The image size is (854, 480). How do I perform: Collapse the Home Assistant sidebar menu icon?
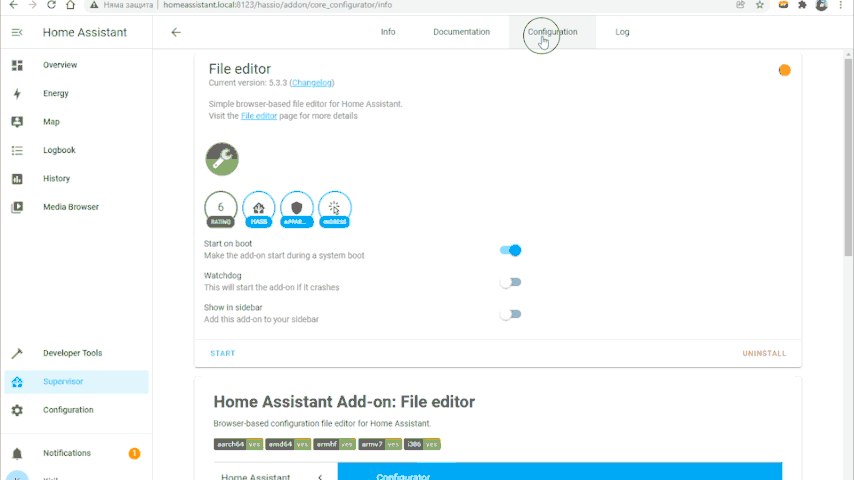pos(17,33)
